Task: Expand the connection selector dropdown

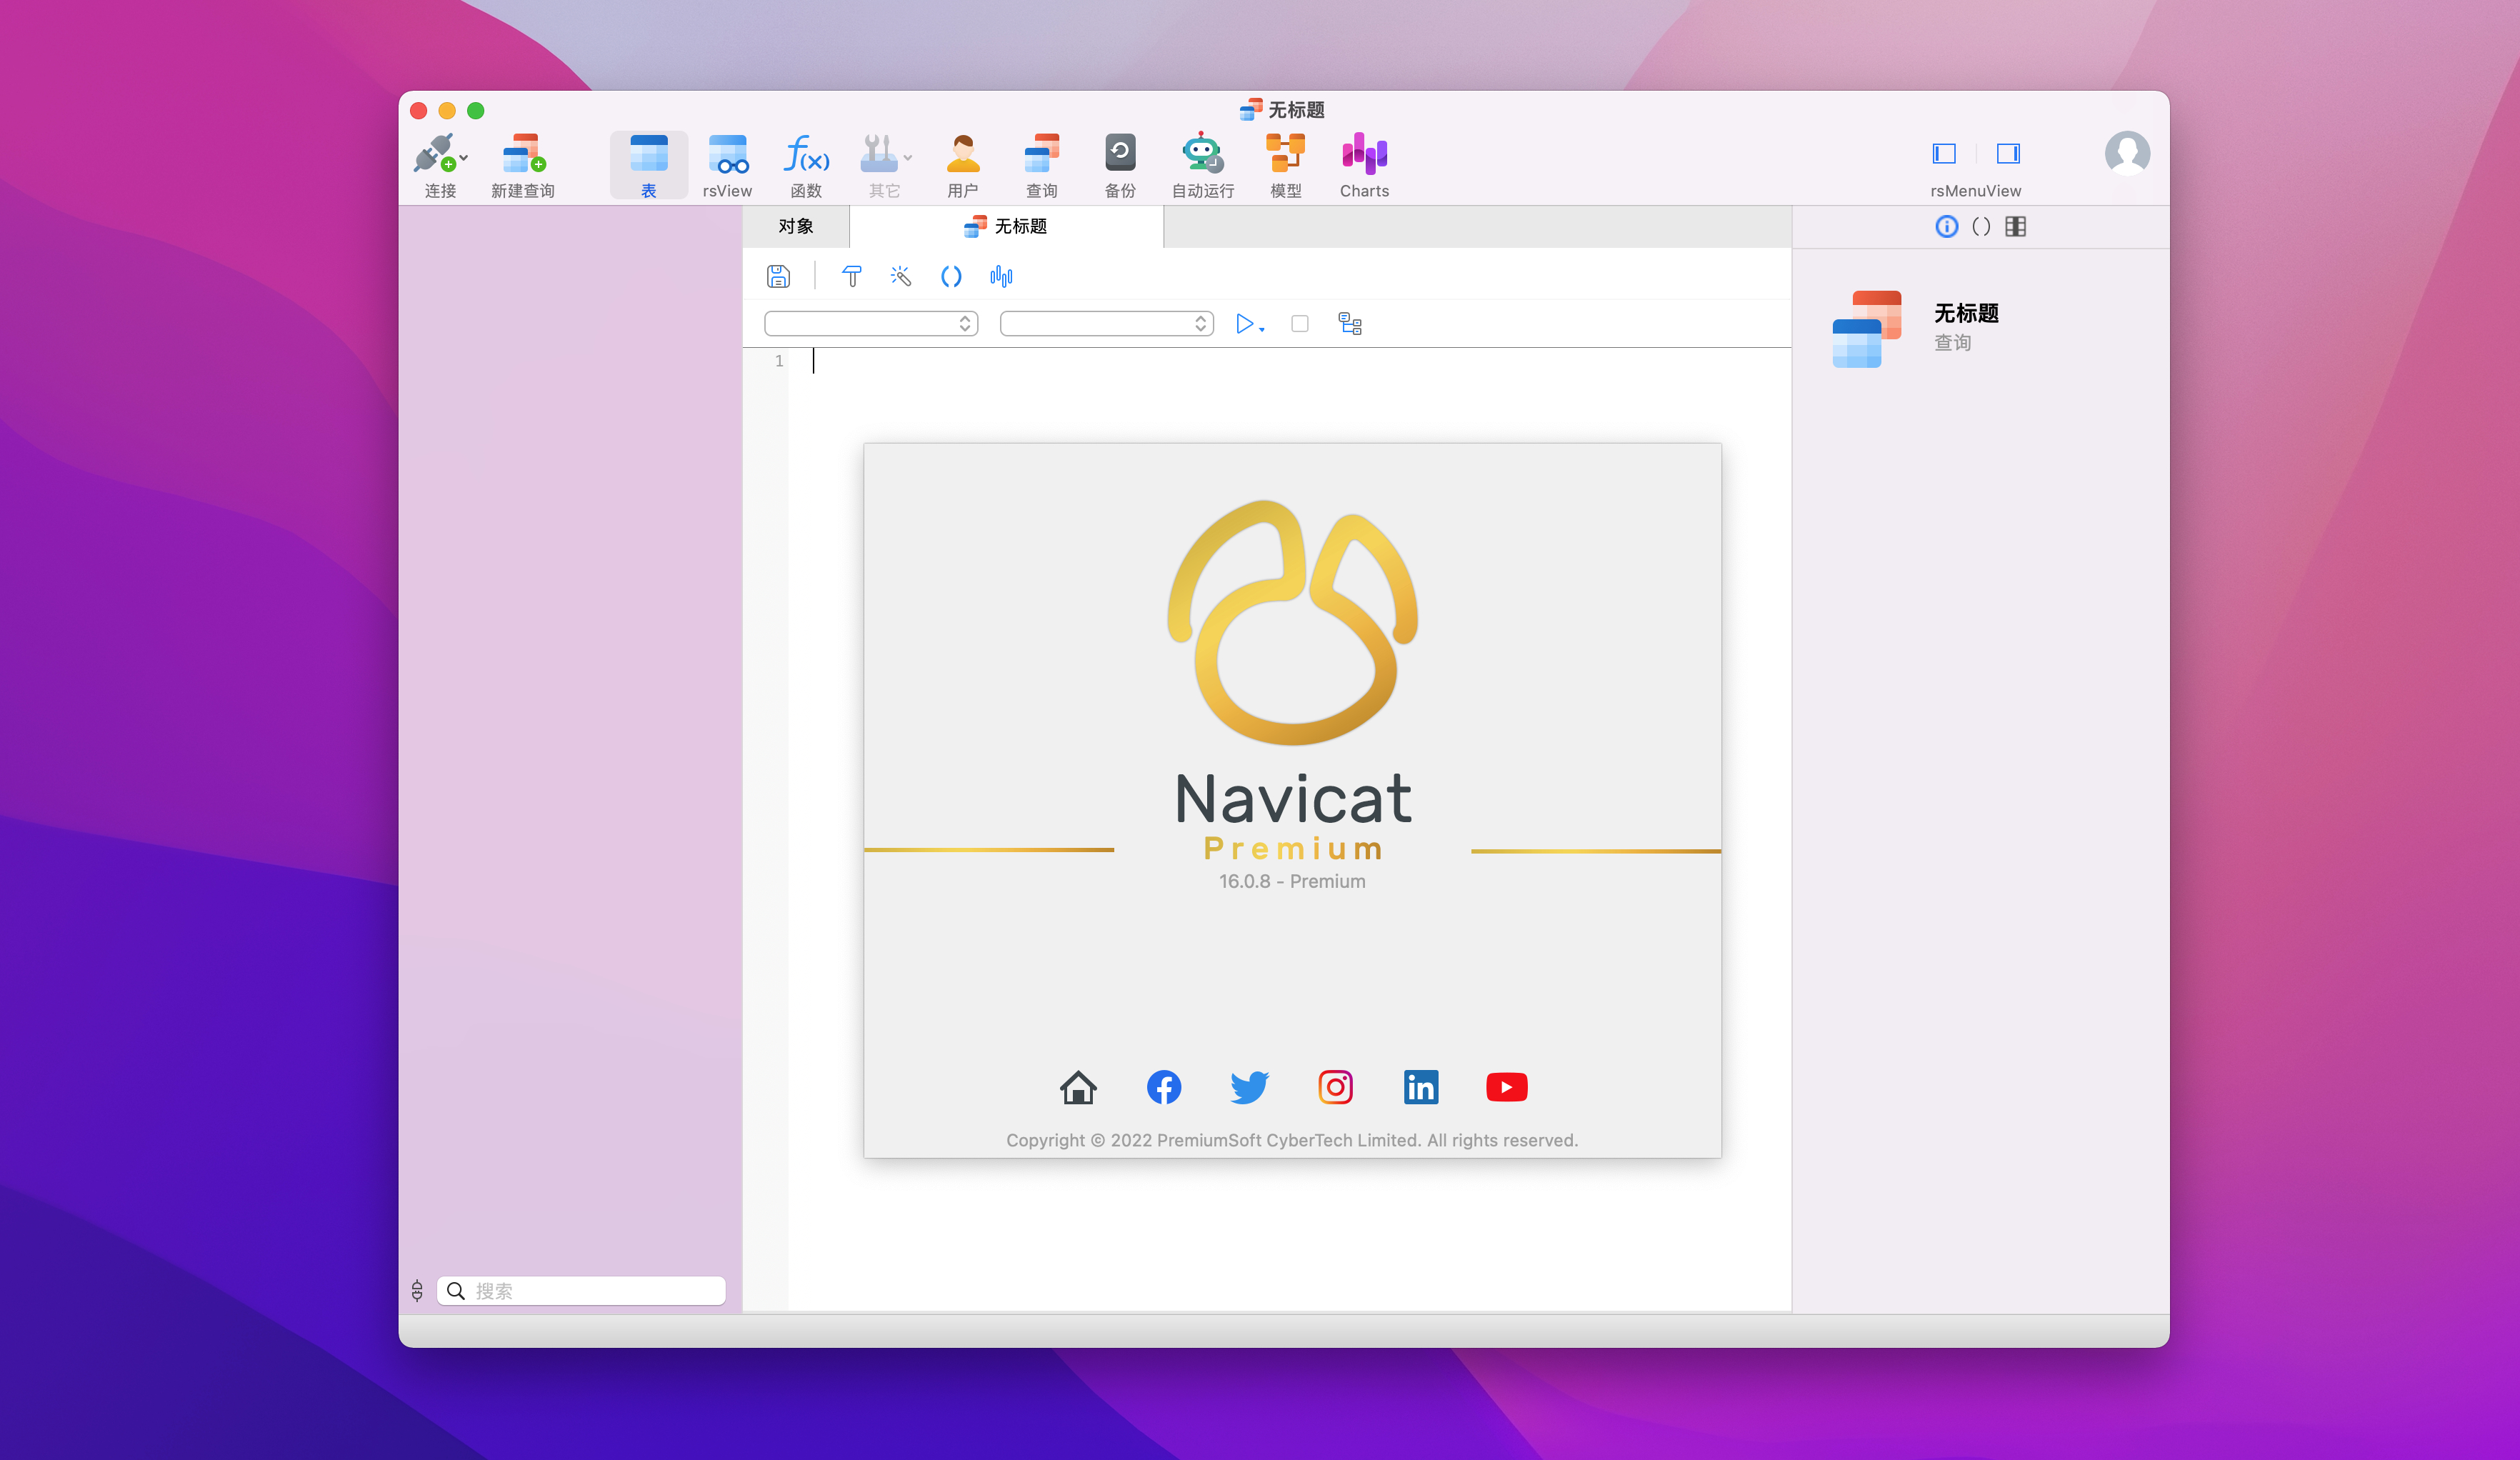Action: tap(870, 323)
